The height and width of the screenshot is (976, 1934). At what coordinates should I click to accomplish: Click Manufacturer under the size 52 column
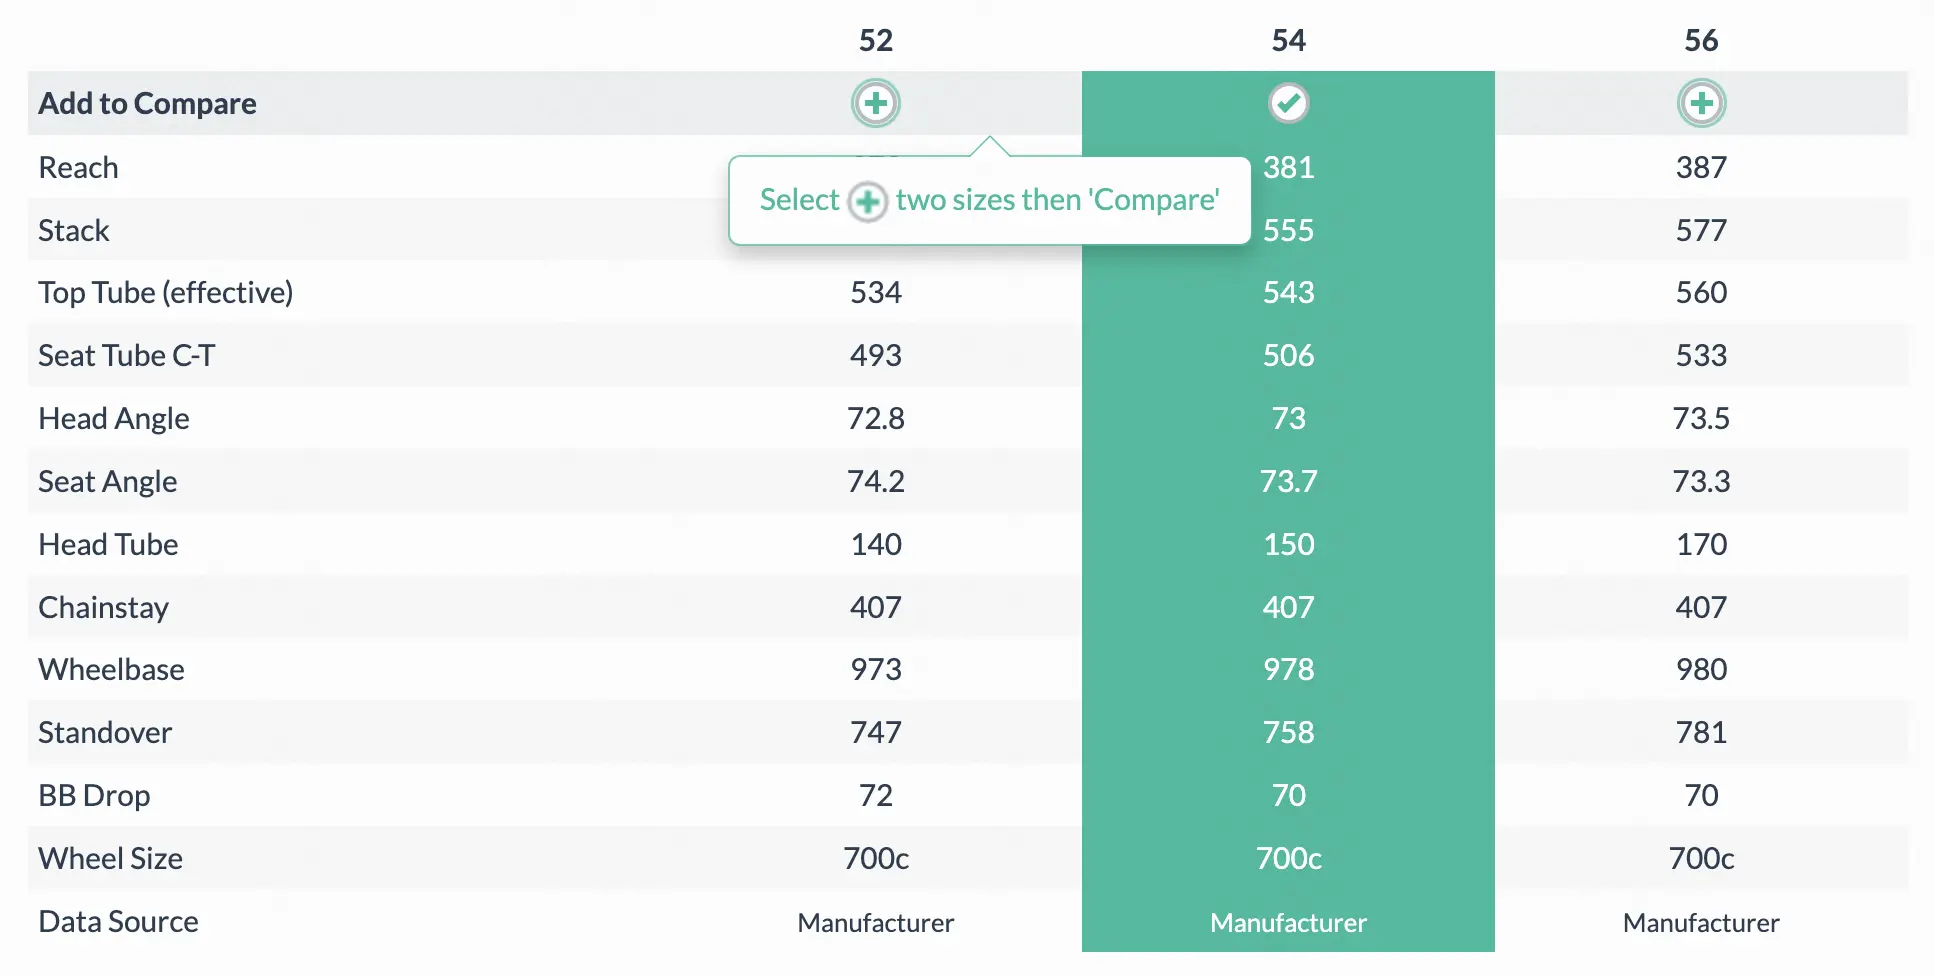click(x=876, y=922)
